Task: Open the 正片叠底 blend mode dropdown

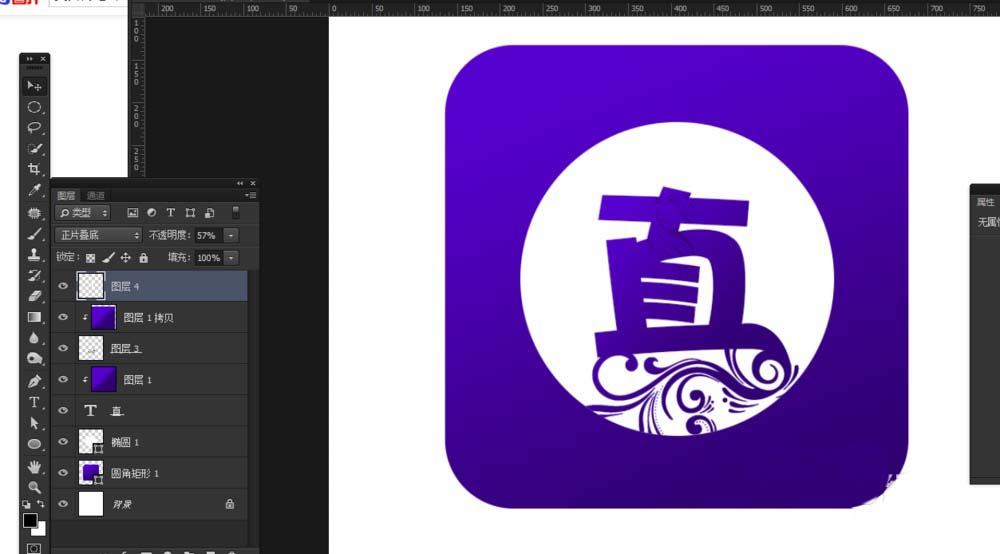Action: [x=99, y=235]
